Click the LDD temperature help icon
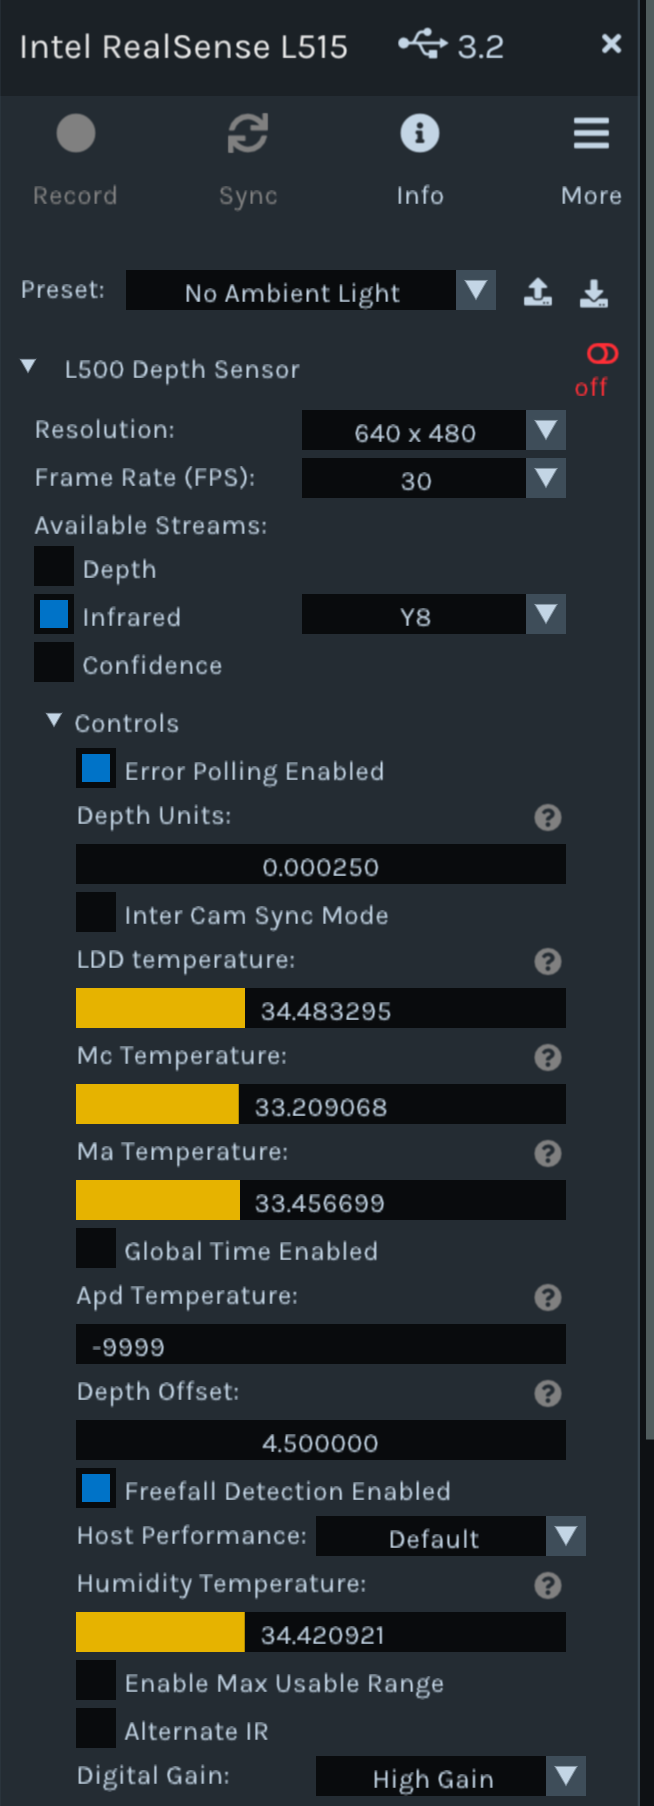 click(x=547, y=961)
